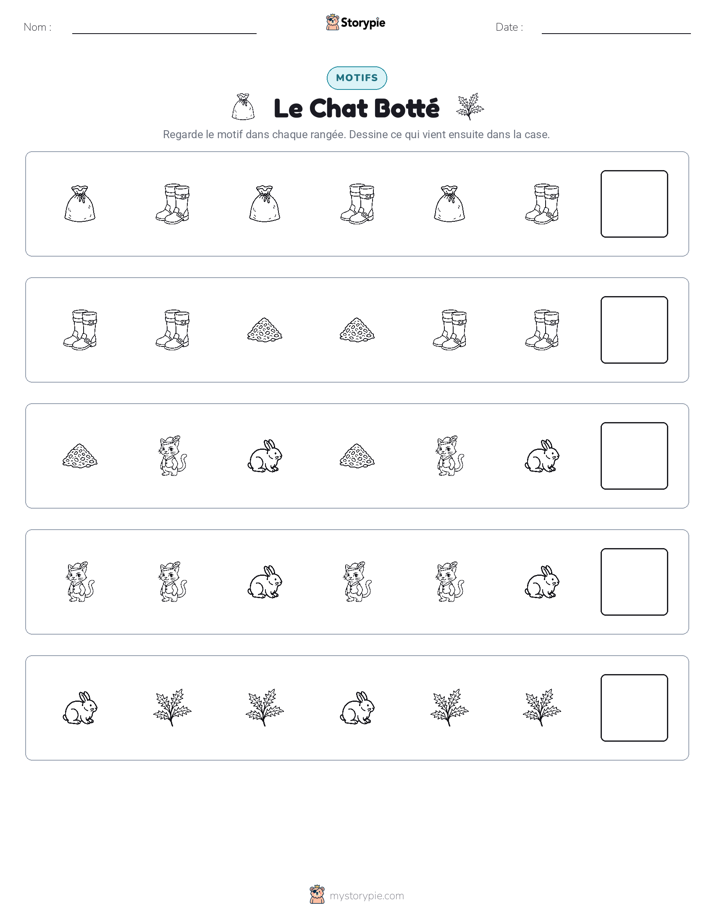Viewport: 714px width, 924px height.
Task: Click the first rabbit in row five
Action: pyautogui.click(x=80, y=708)
